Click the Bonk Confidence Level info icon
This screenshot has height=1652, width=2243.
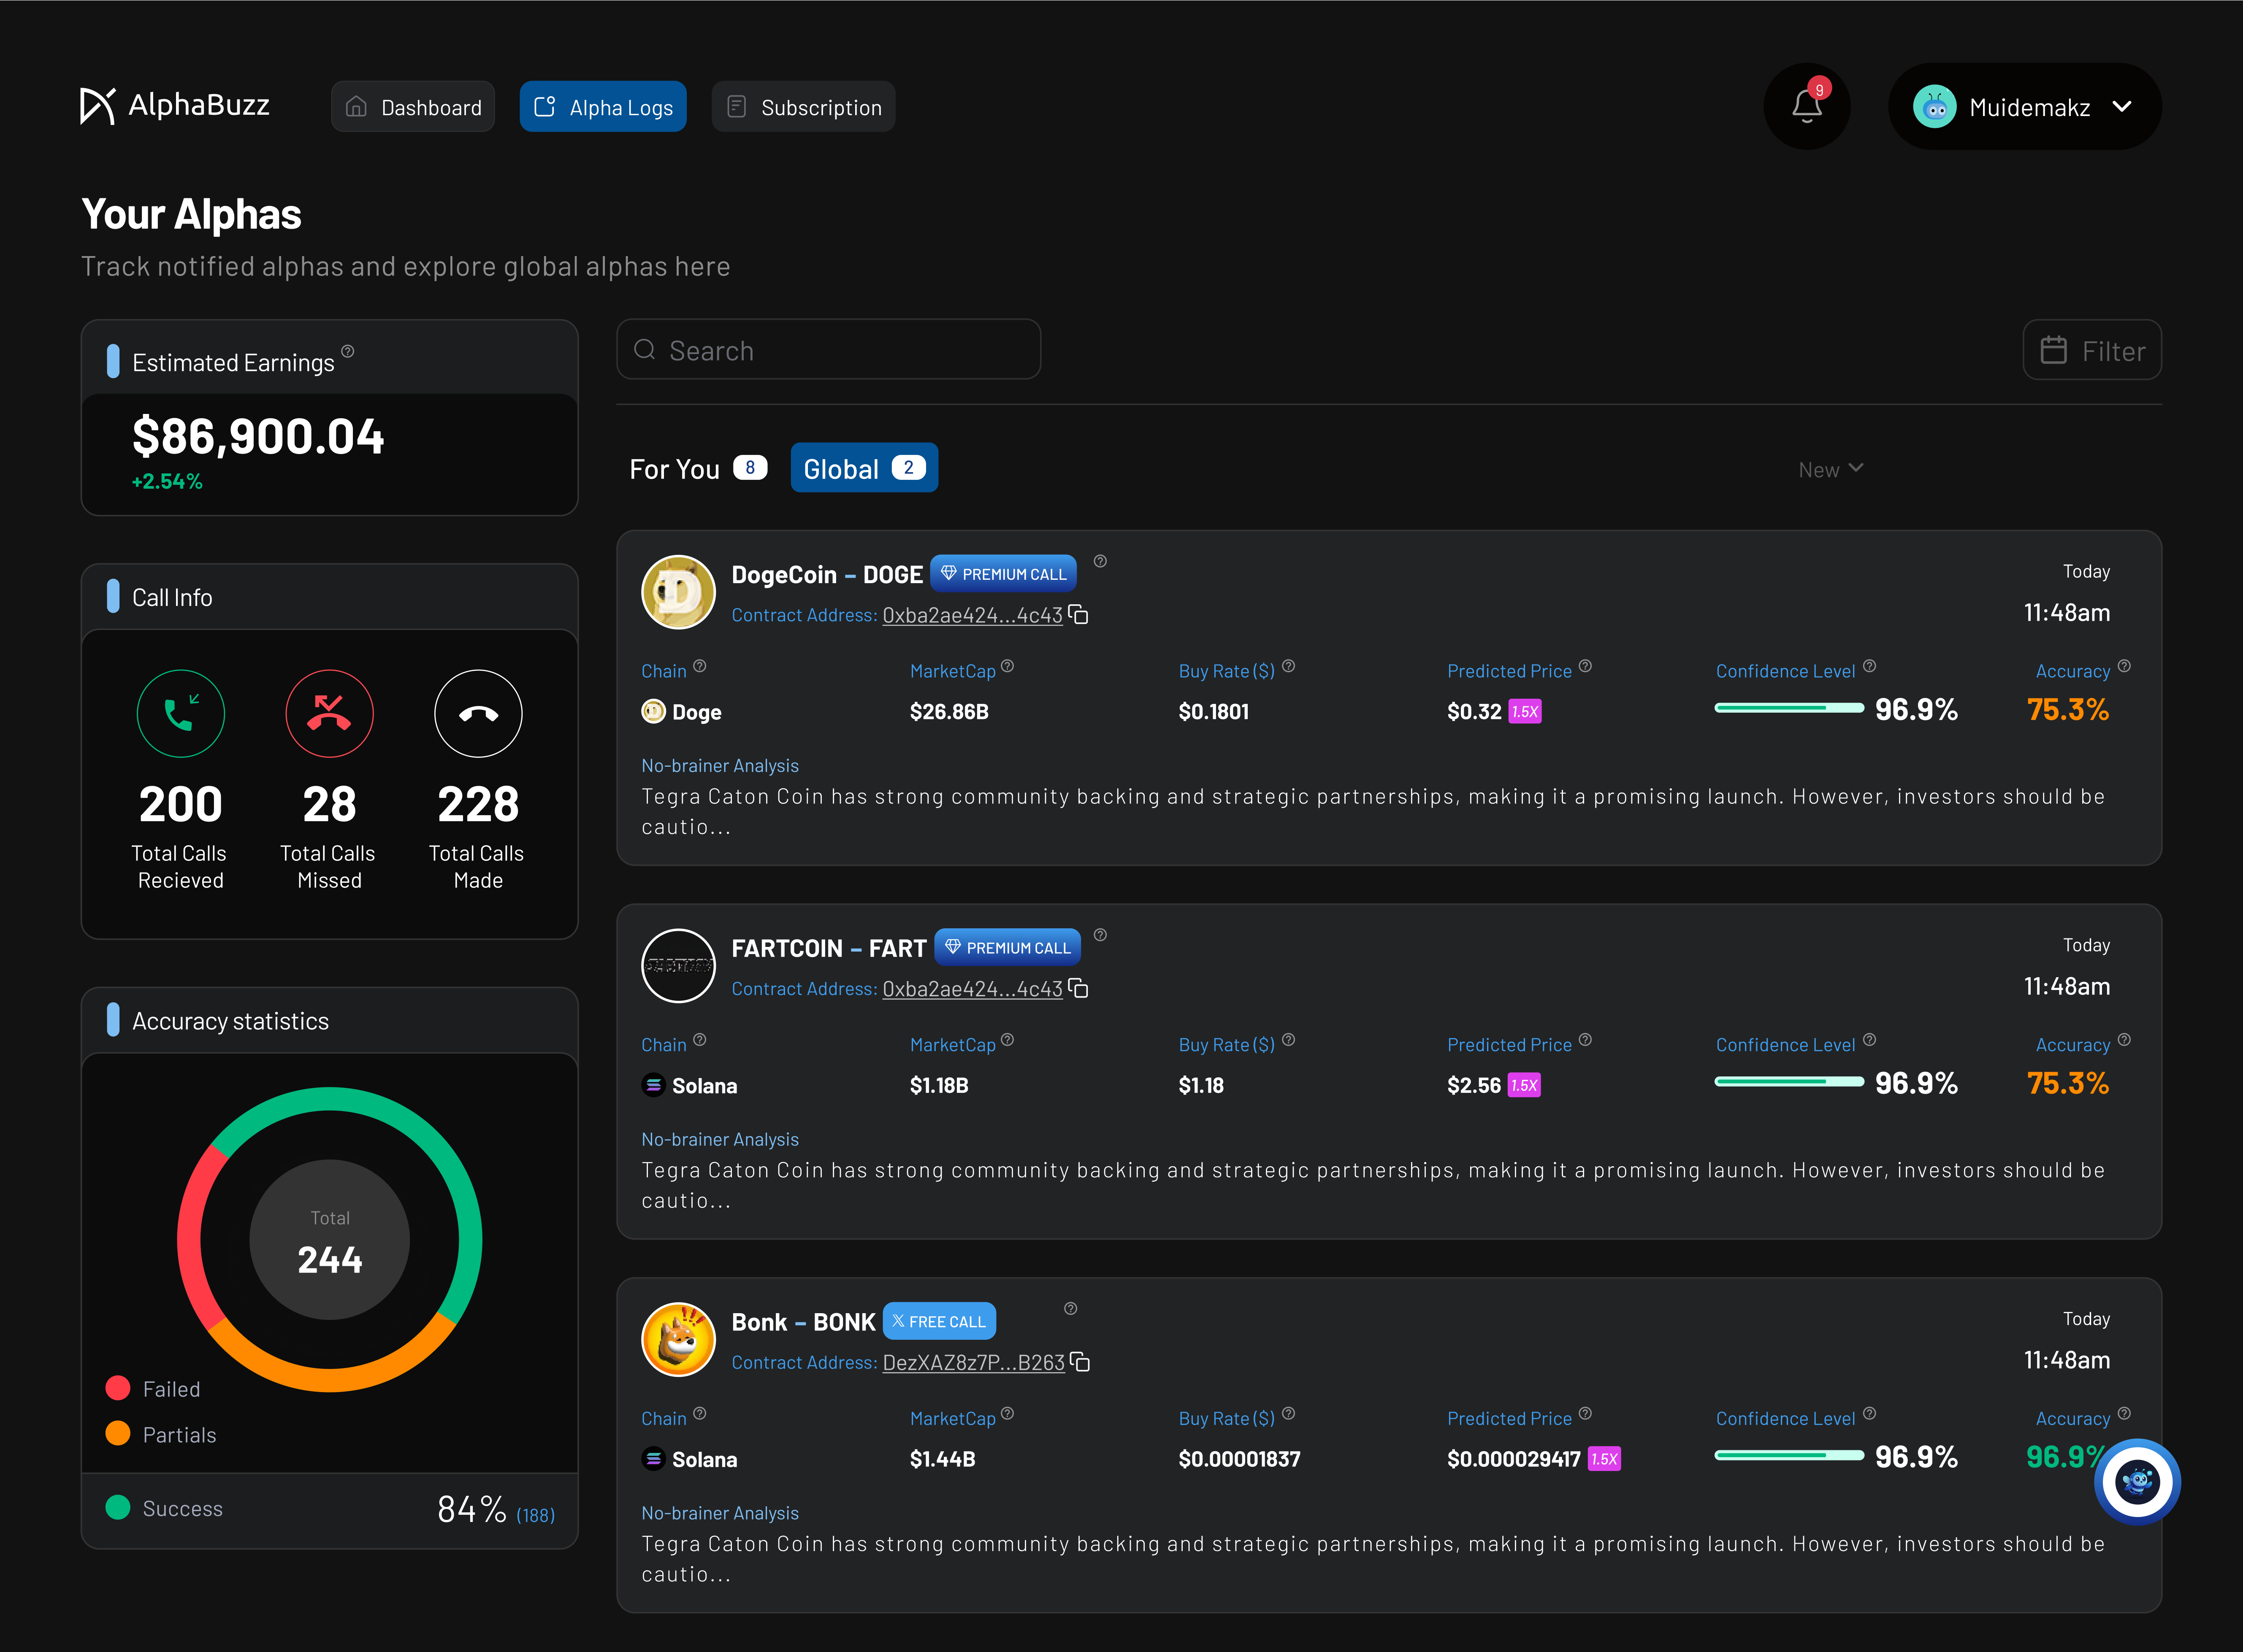pyautogui.click(x=1869, y=1414)
